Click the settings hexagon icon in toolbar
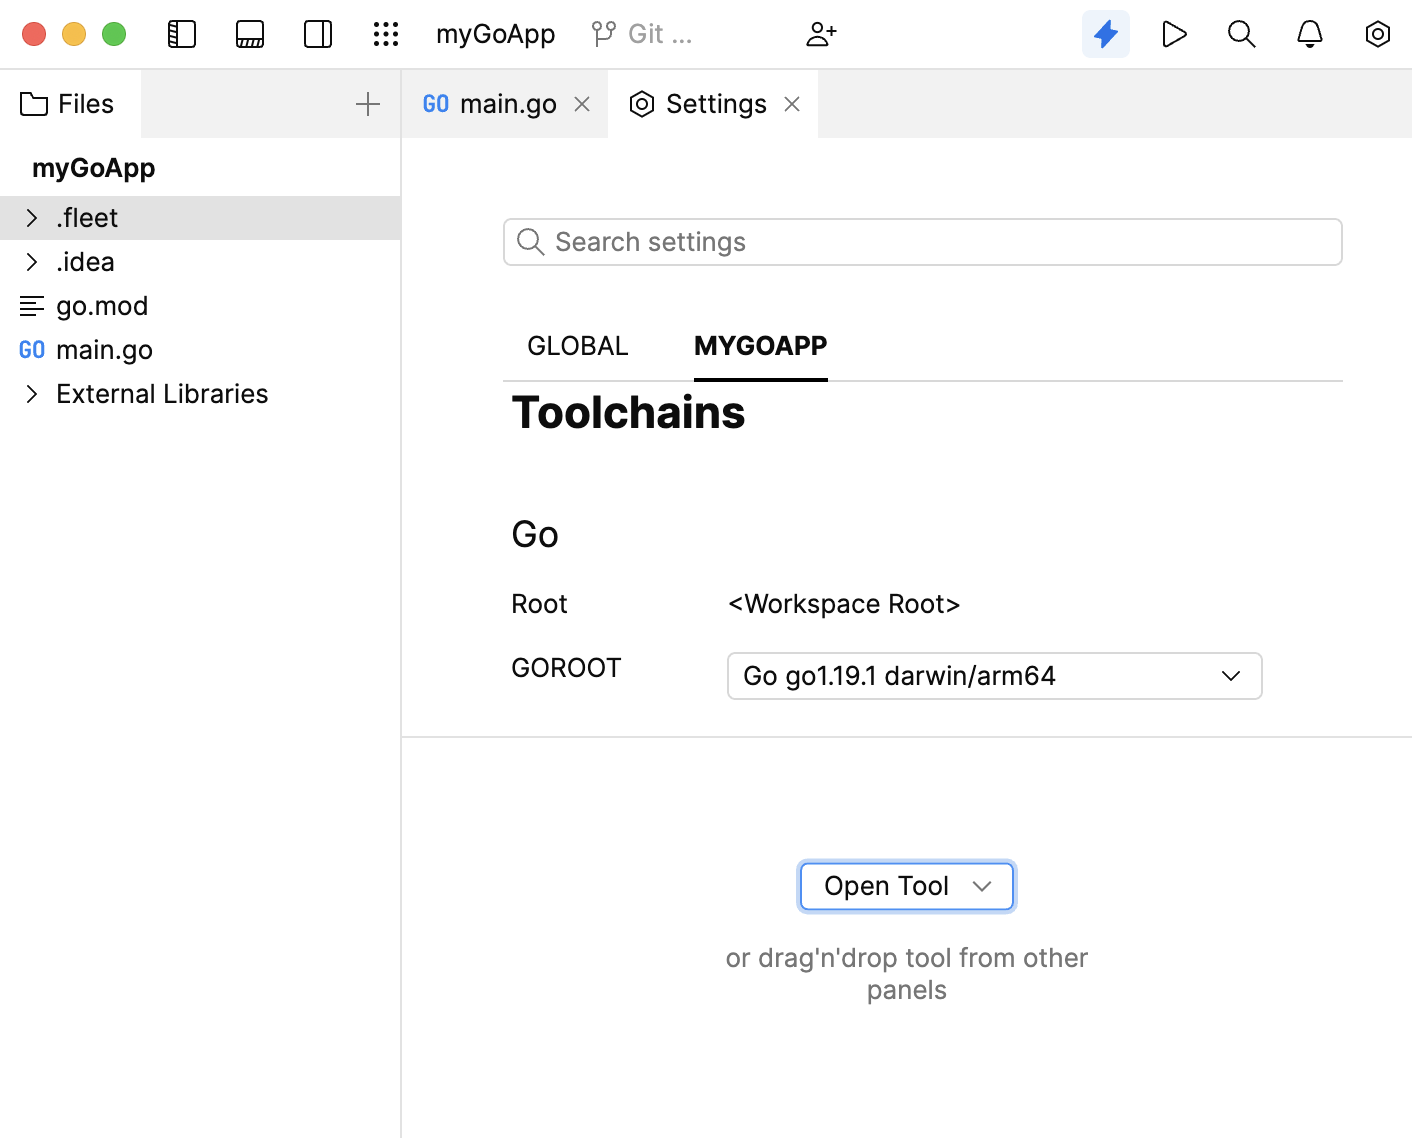Image resolution: width=1412 pixels, height=1138 pixels. click(x=1378, y=34)
